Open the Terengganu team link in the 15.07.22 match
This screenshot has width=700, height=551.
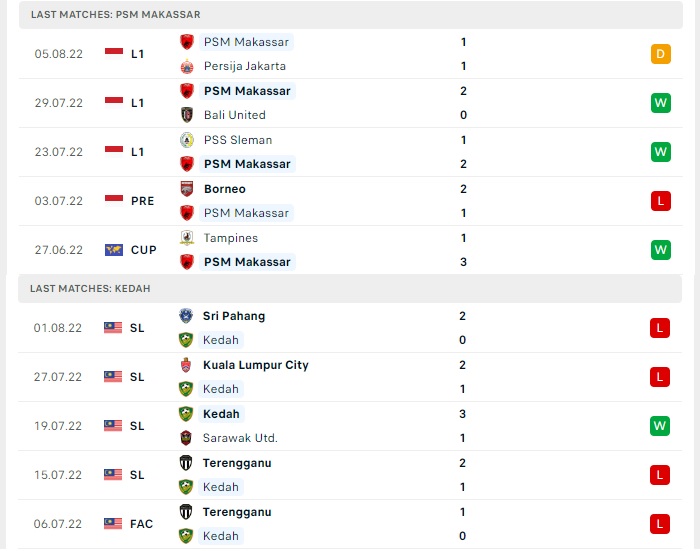pos(237,463)
